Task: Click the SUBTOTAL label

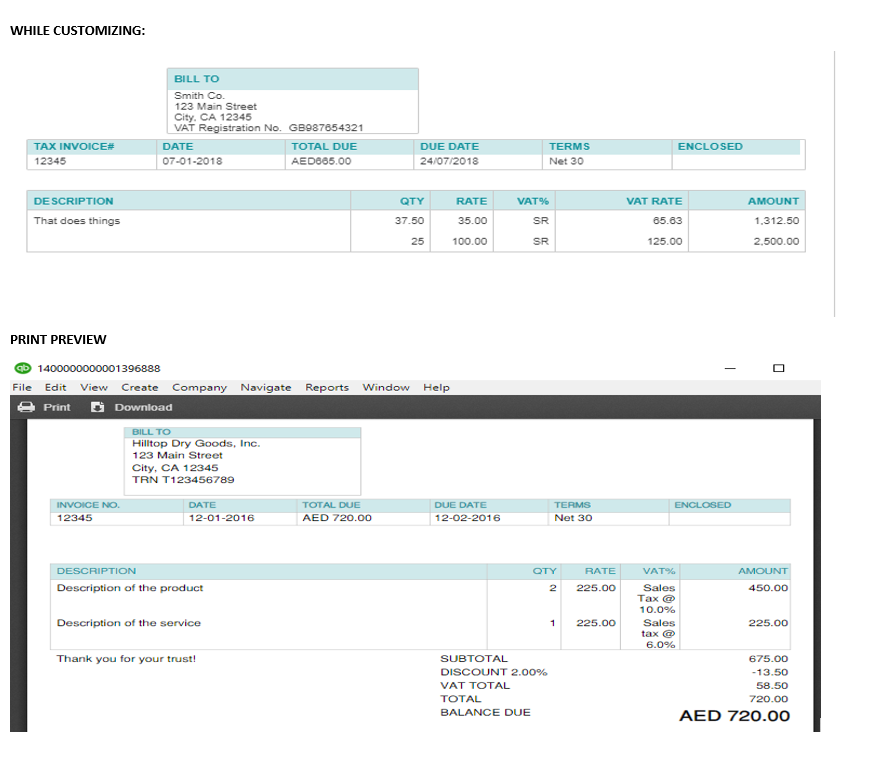Action: pyautogui.click(x=474, y=659)
